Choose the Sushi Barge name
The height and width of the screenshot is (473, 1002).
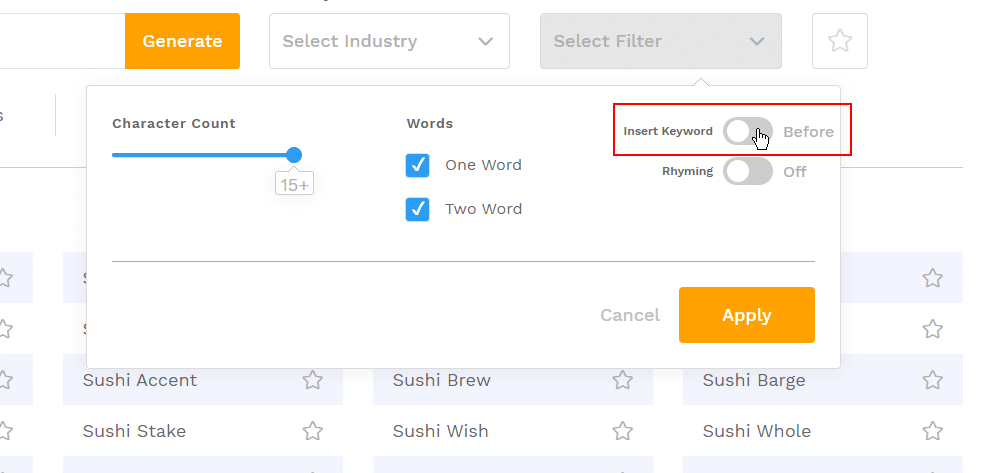(x=754, y=380)
